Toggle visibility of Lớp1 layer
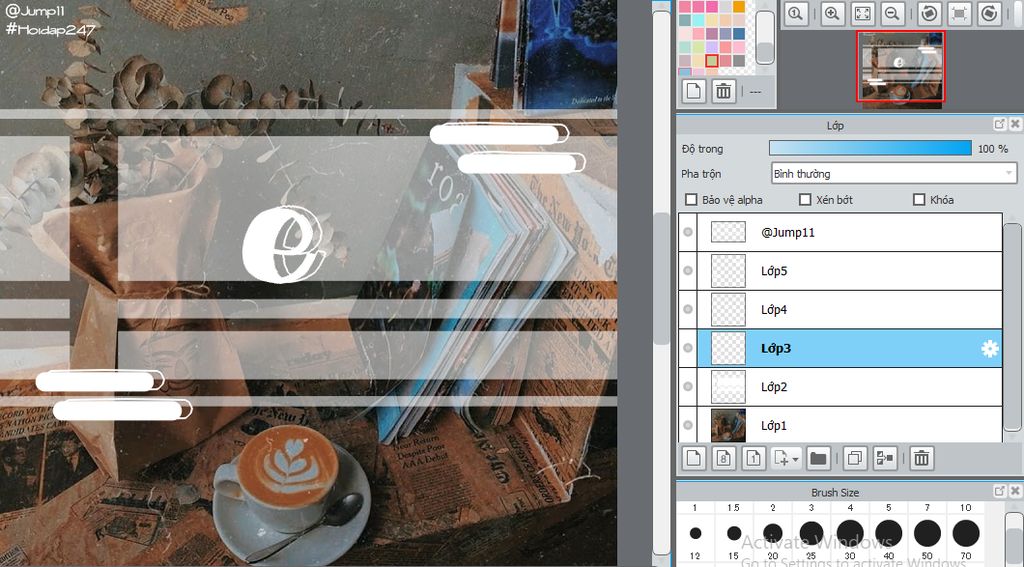This screenshot has width=1024, height=567. 688,425
